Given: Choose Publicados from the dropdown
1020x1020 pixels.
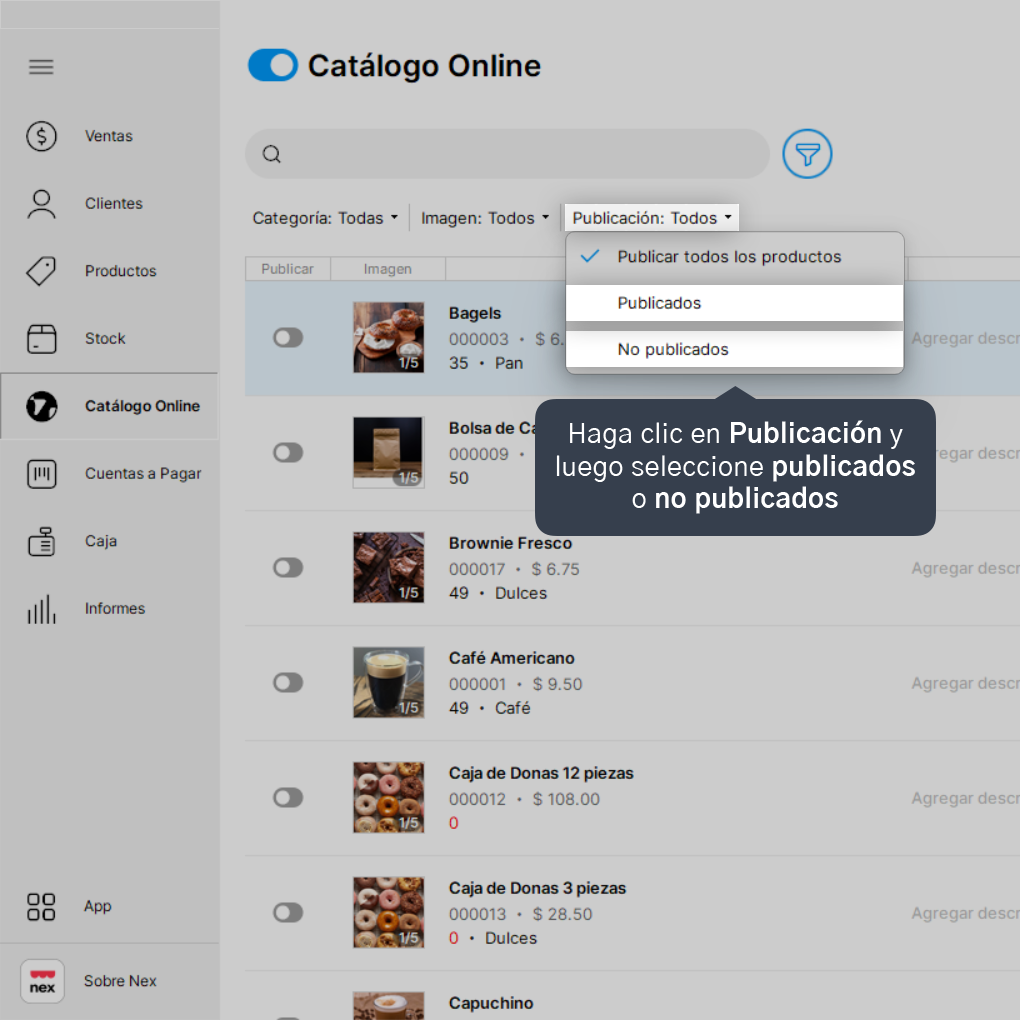Looking at the screenshot, I should click(734, 303).
